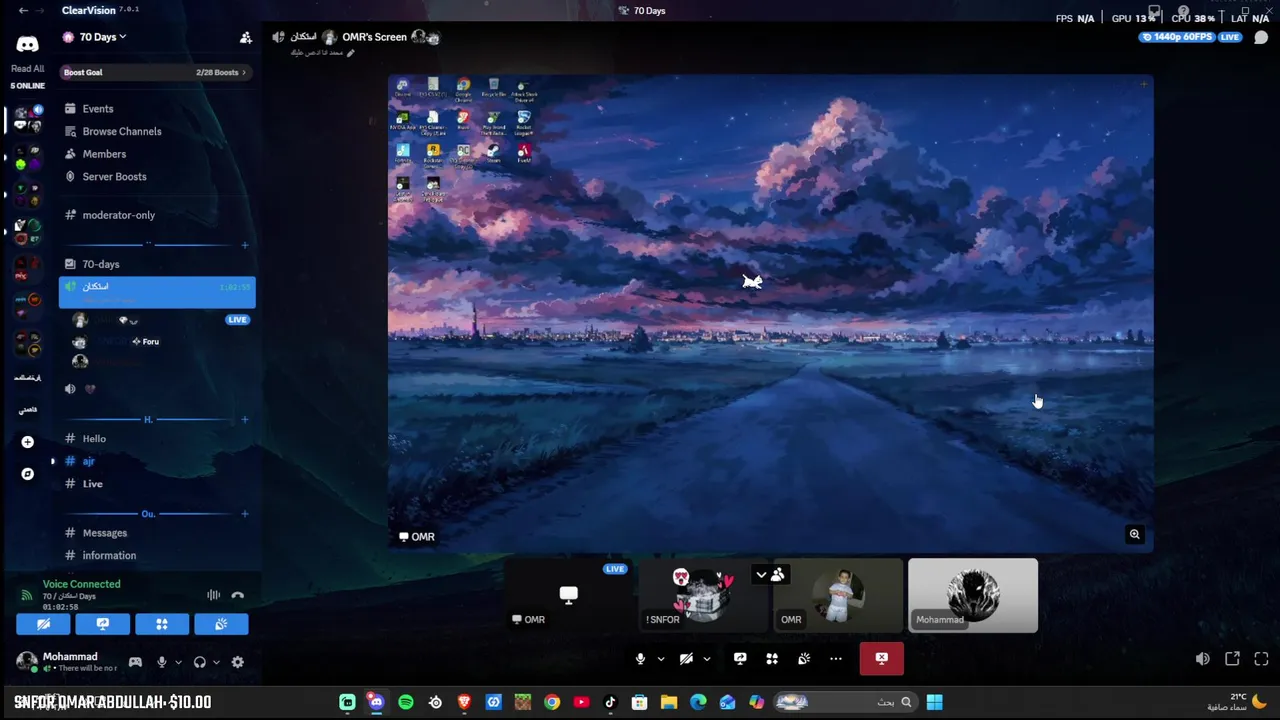Add a channel to the Ou. category
The image size is (1280, 720).
pos(245,514)
